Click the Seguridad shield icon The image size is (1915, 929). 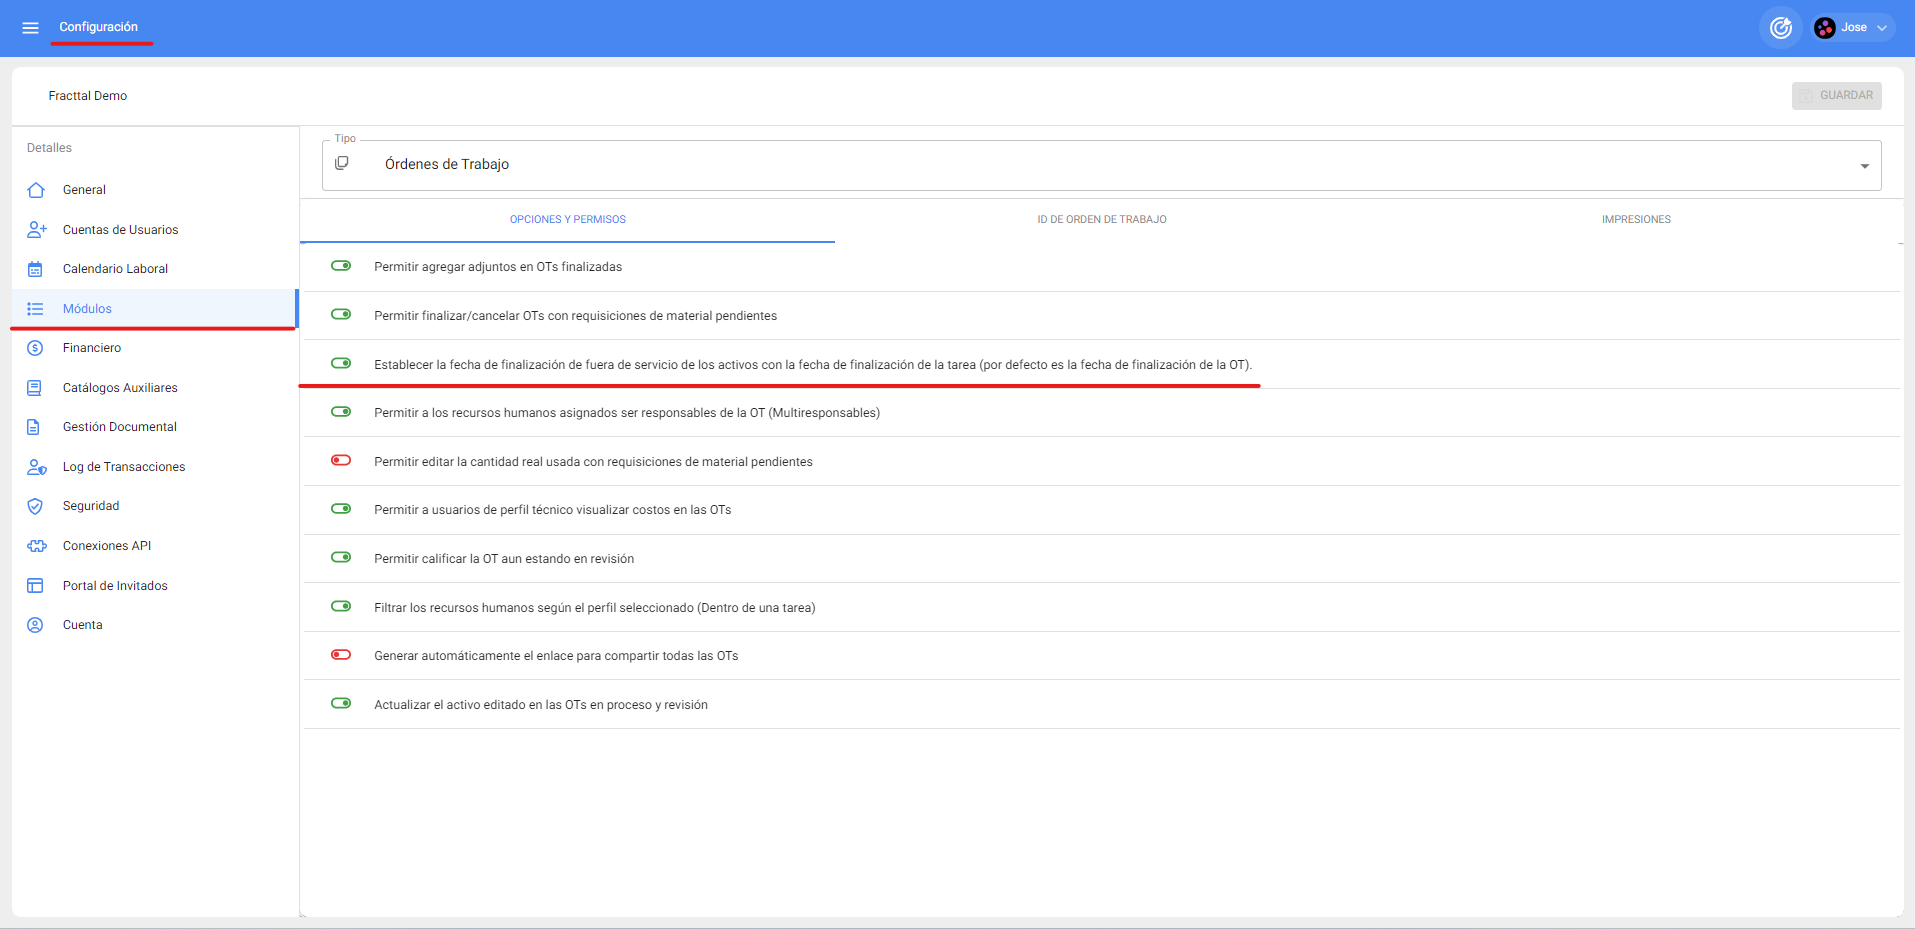coord(36,506)
